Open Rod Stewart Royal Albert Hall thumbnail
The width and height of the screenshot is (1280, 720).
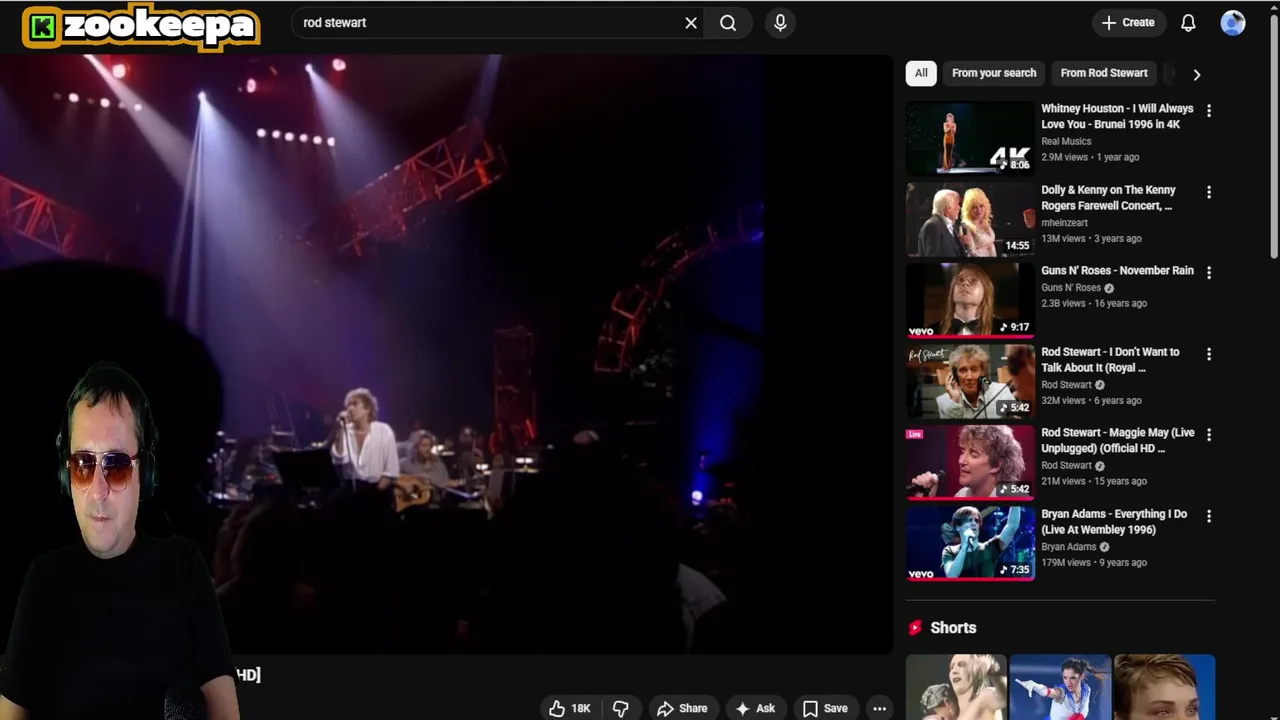pyautogui.click(x=970, y=380)
